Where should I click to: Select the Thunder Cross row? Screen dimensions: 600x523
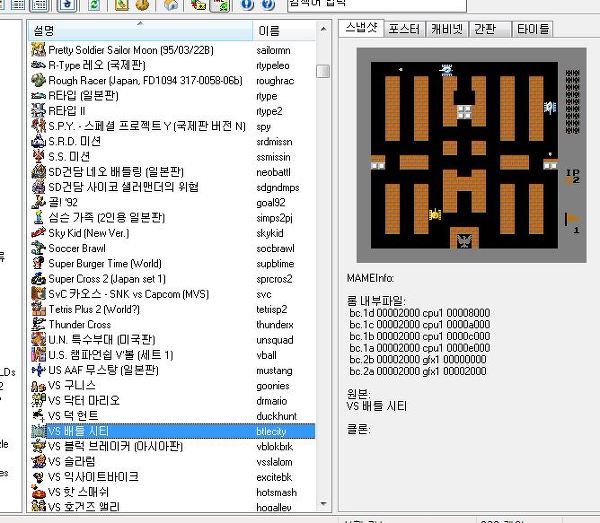point(172,324)
